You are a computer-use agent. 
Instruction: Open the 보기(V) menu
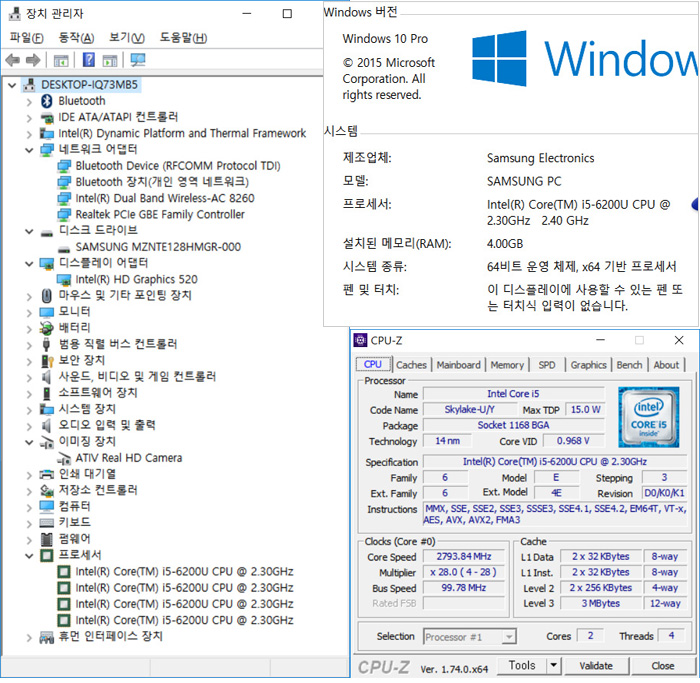click(127, 38)
